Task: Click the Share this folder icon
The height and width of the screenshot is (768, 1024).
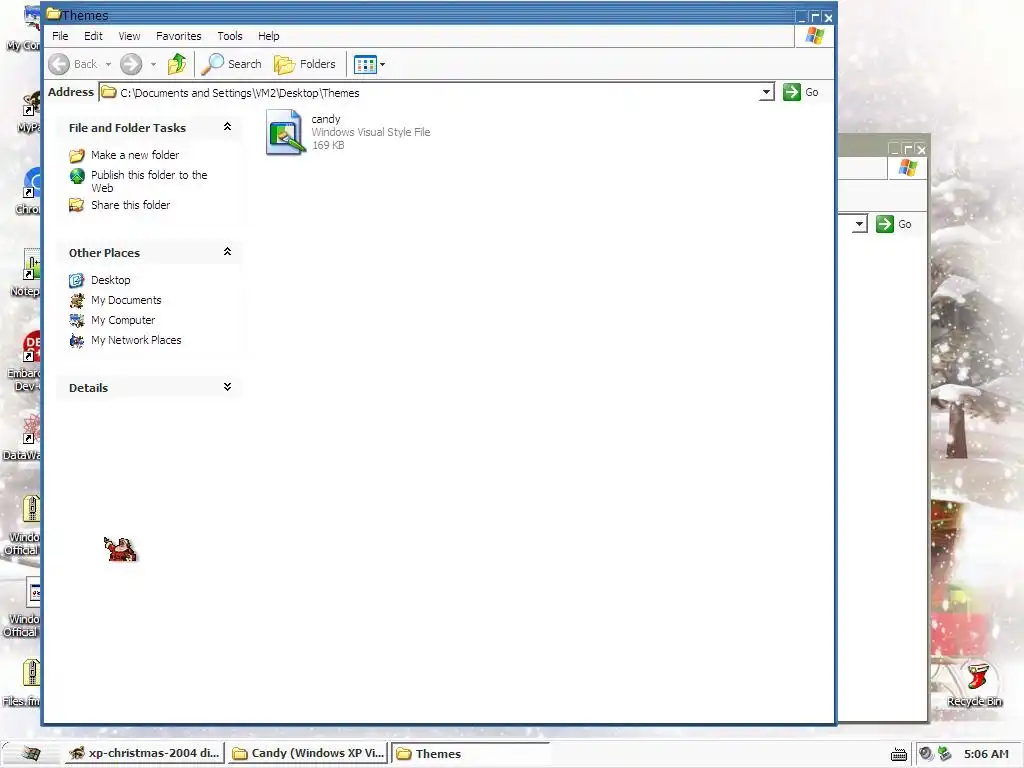Action: [77, 205]
